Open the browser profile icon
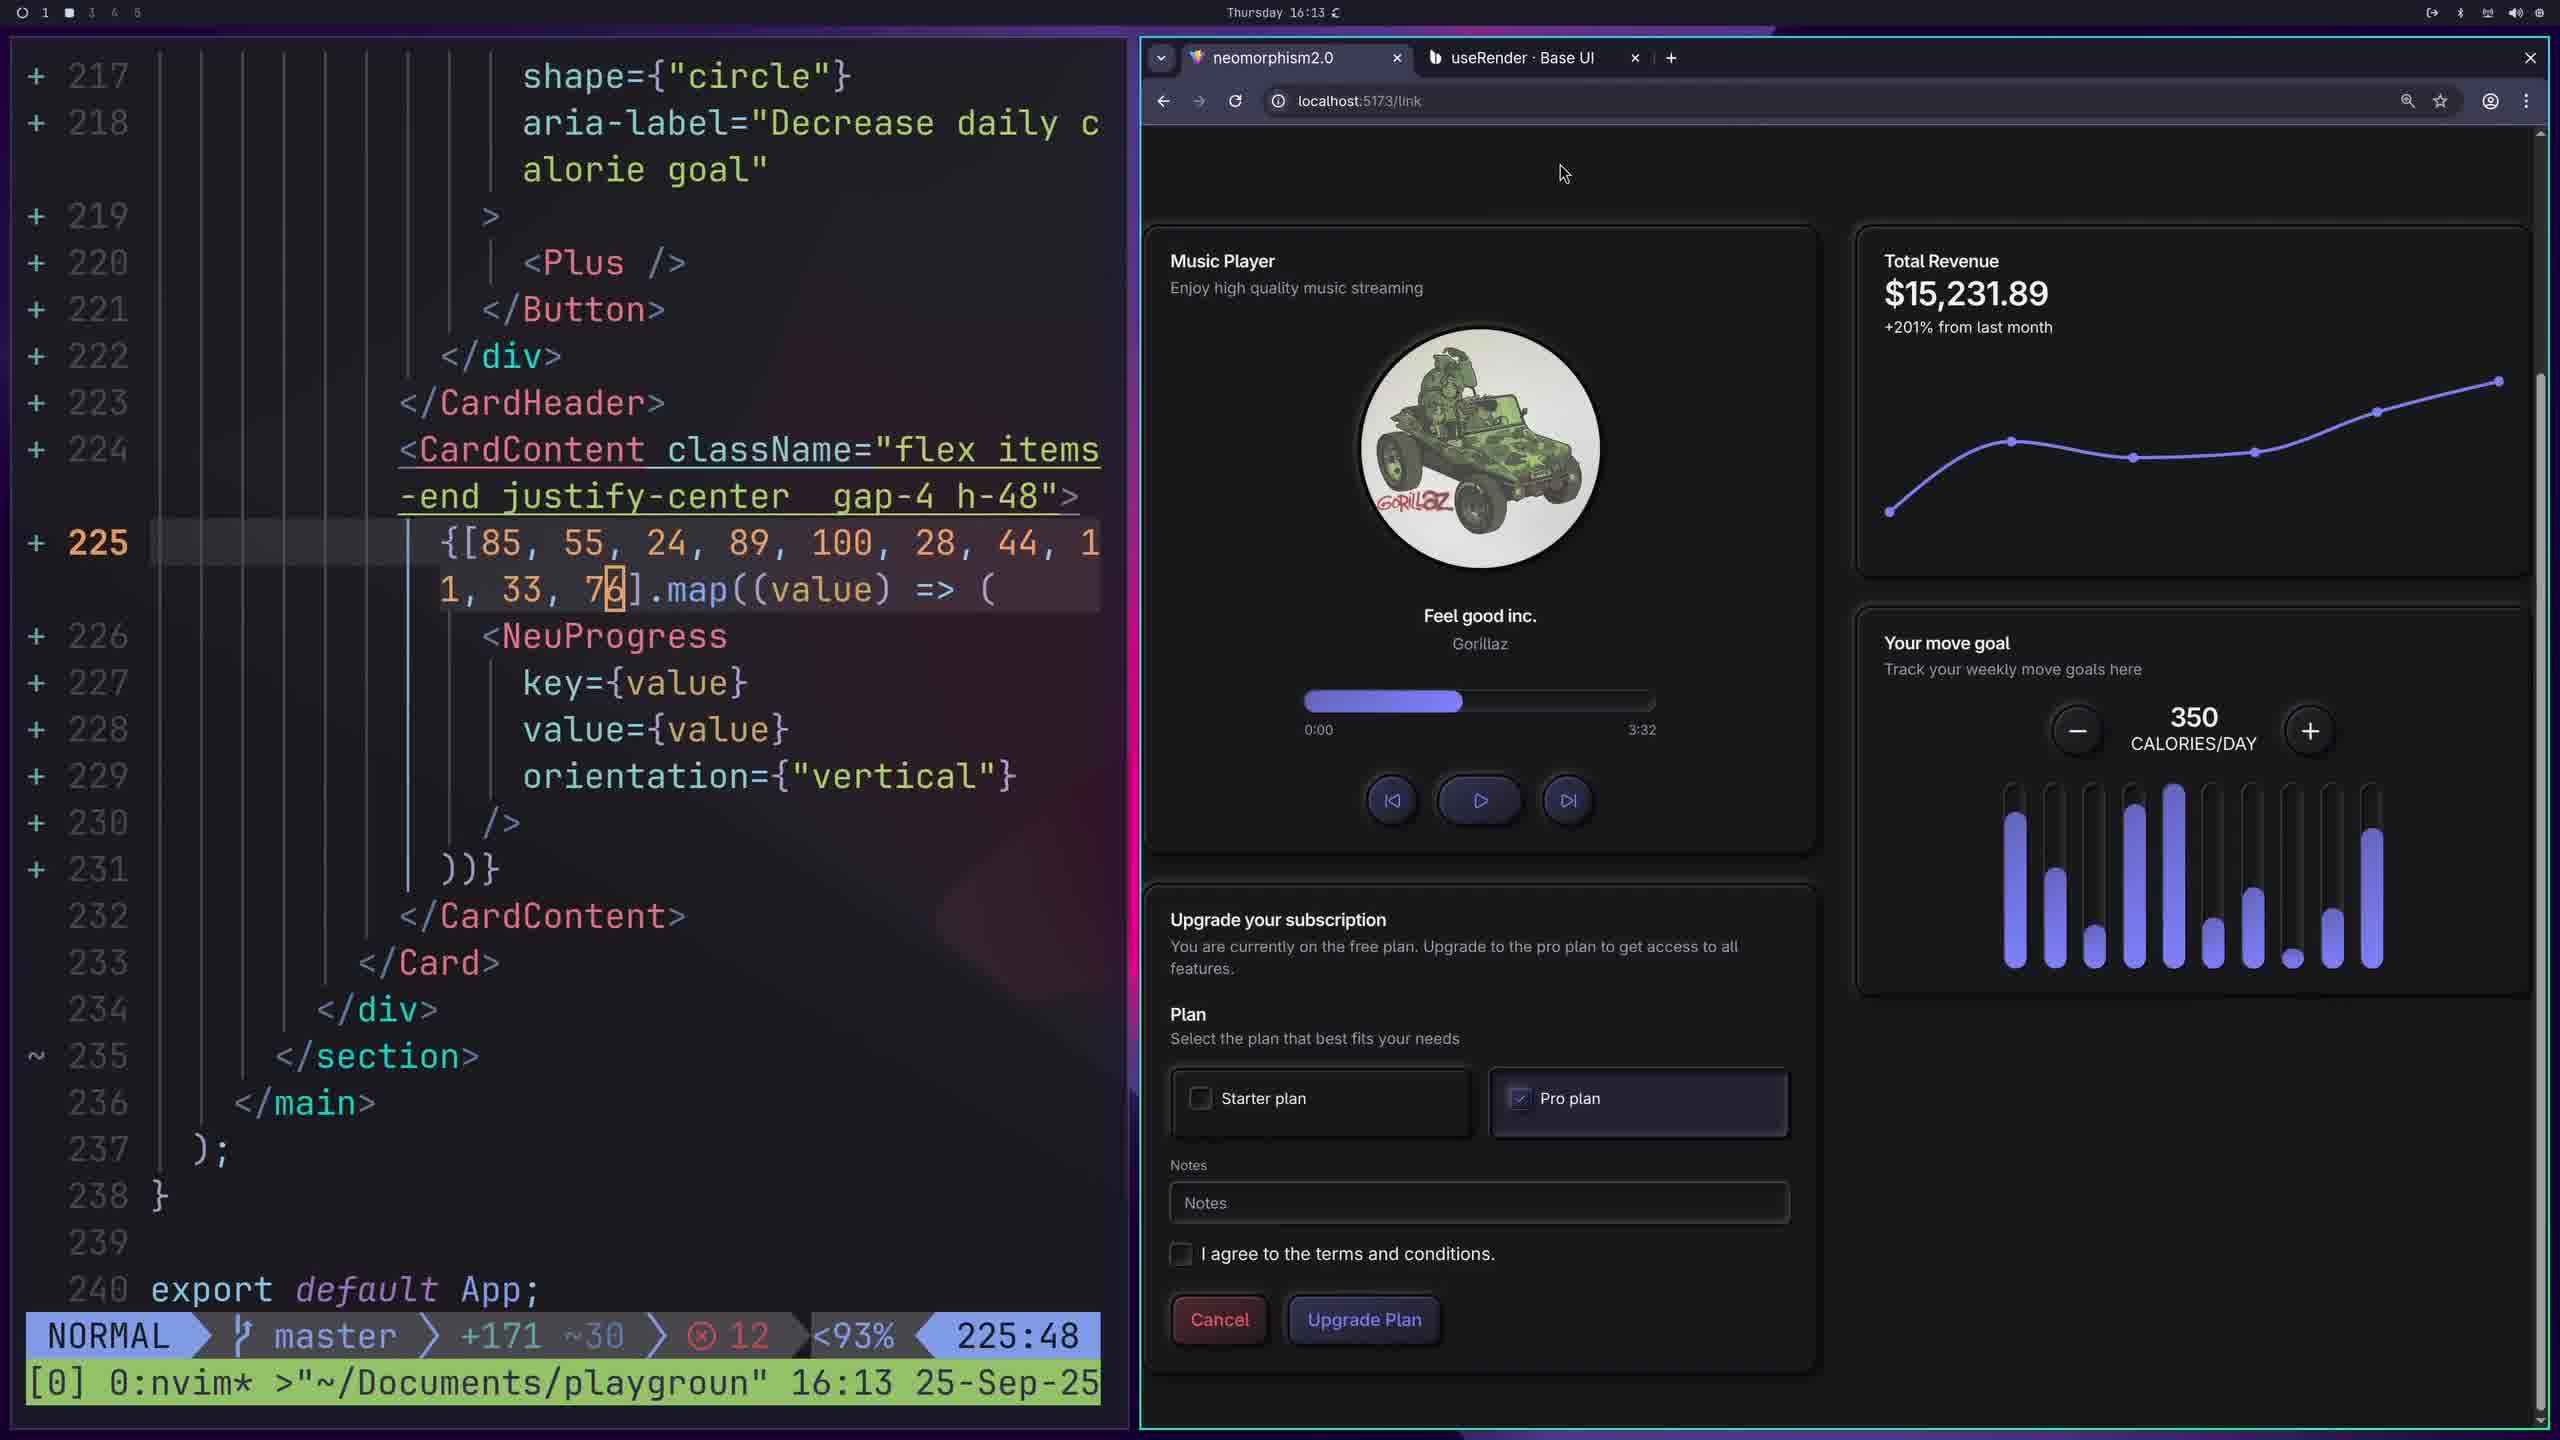 coord(2490,101)
